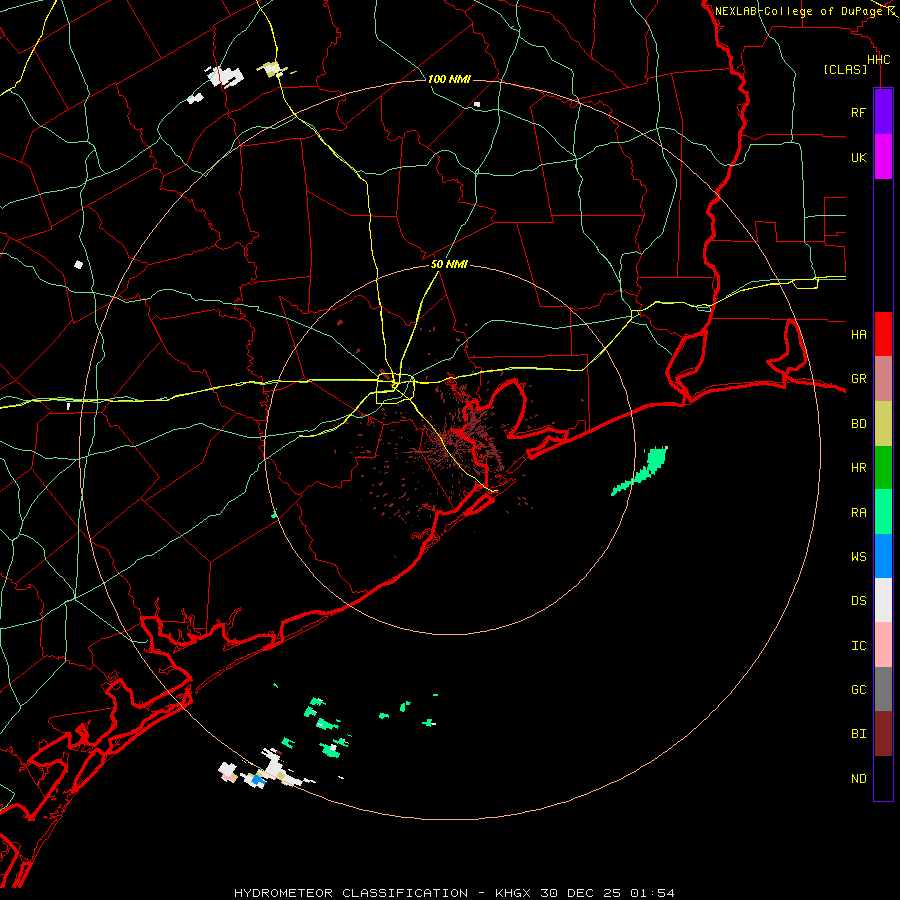Select the dusty pink GR legend swatch

[883, 379]
